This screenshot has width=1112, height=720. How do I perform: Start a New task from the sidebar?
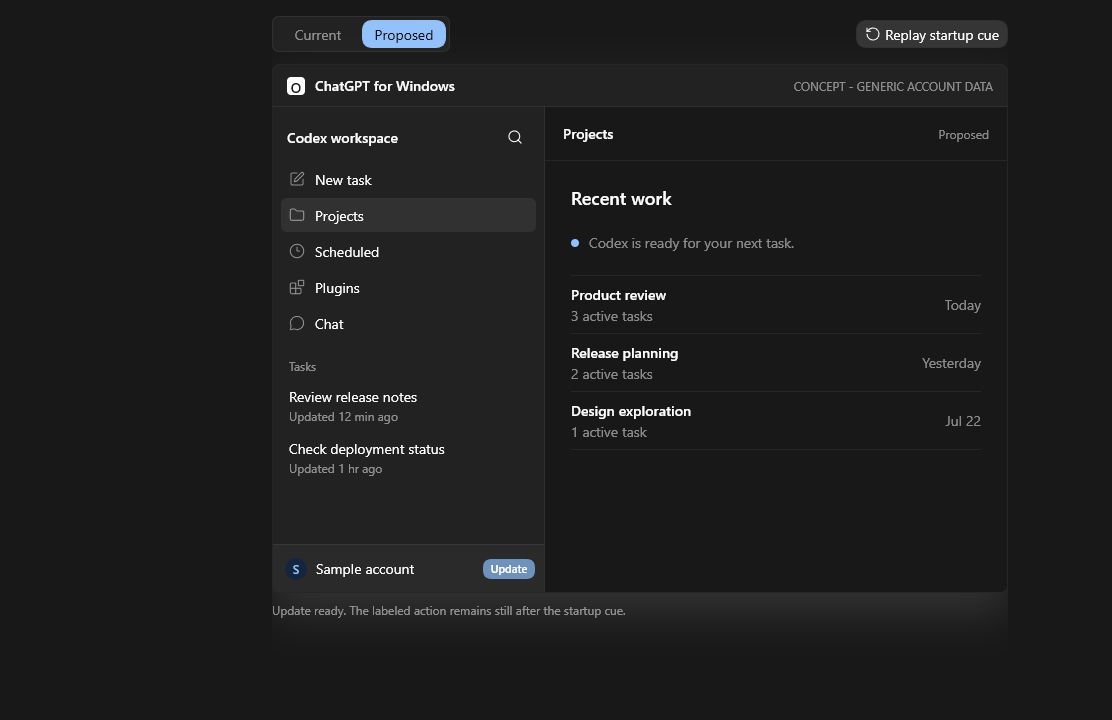[x=408, y=180]
